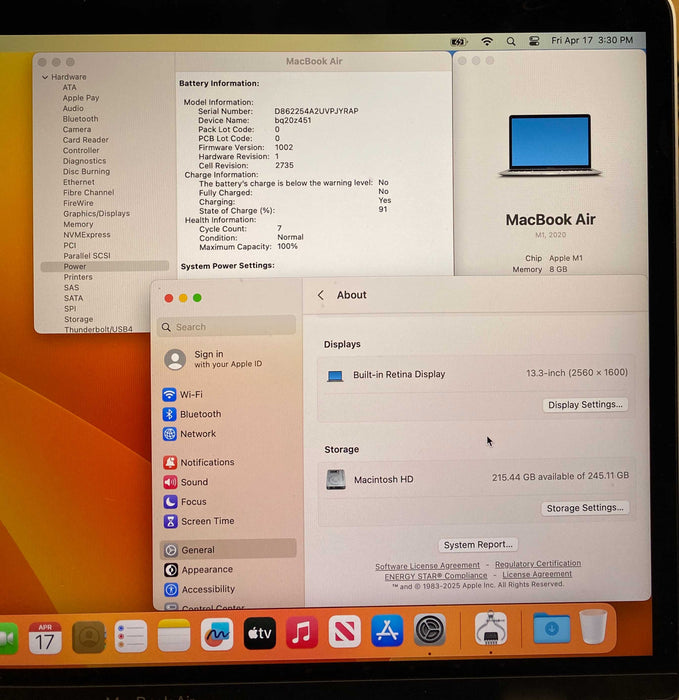The image size is (679, 700).
Task: Open the License Agreement link
Action: (537, 574)
